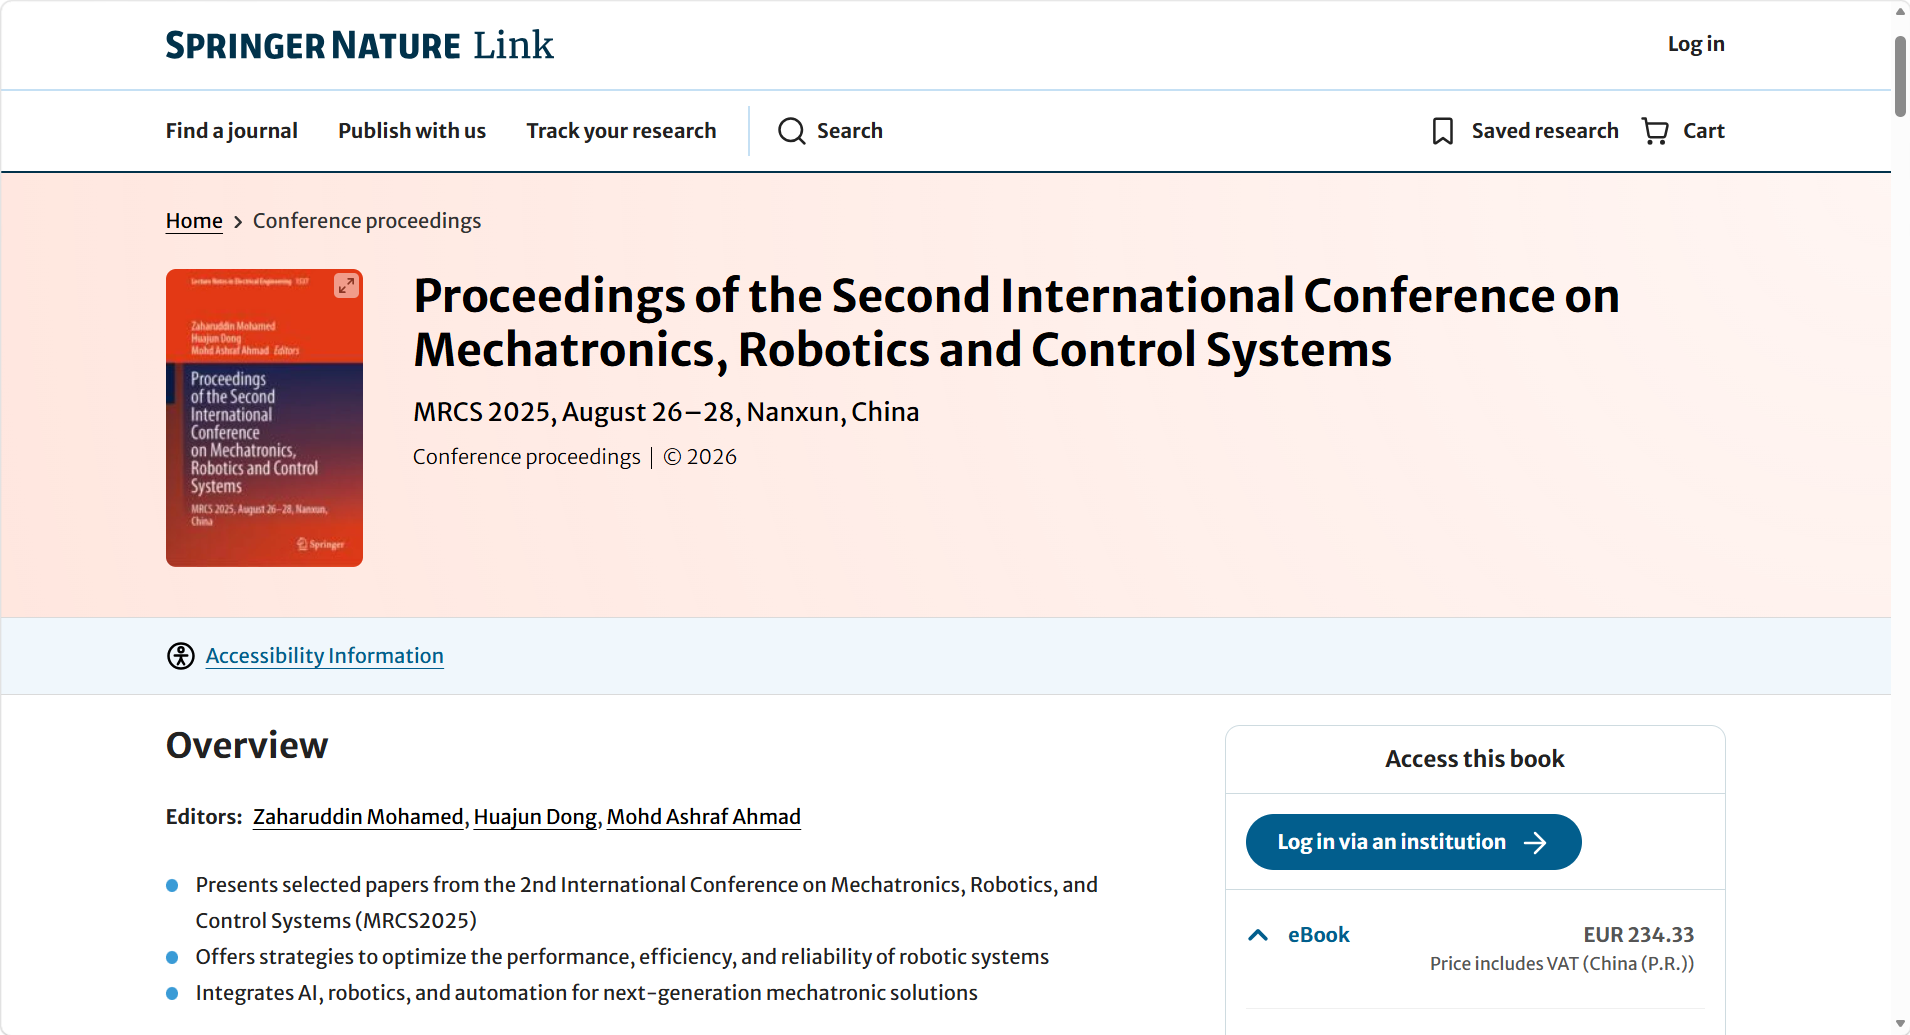Image resolution: width=1910 pixels, height=1035 pixels.
Task: View editor Mohd Ashraf Ahmad's profile
Action: coord(703,817)
